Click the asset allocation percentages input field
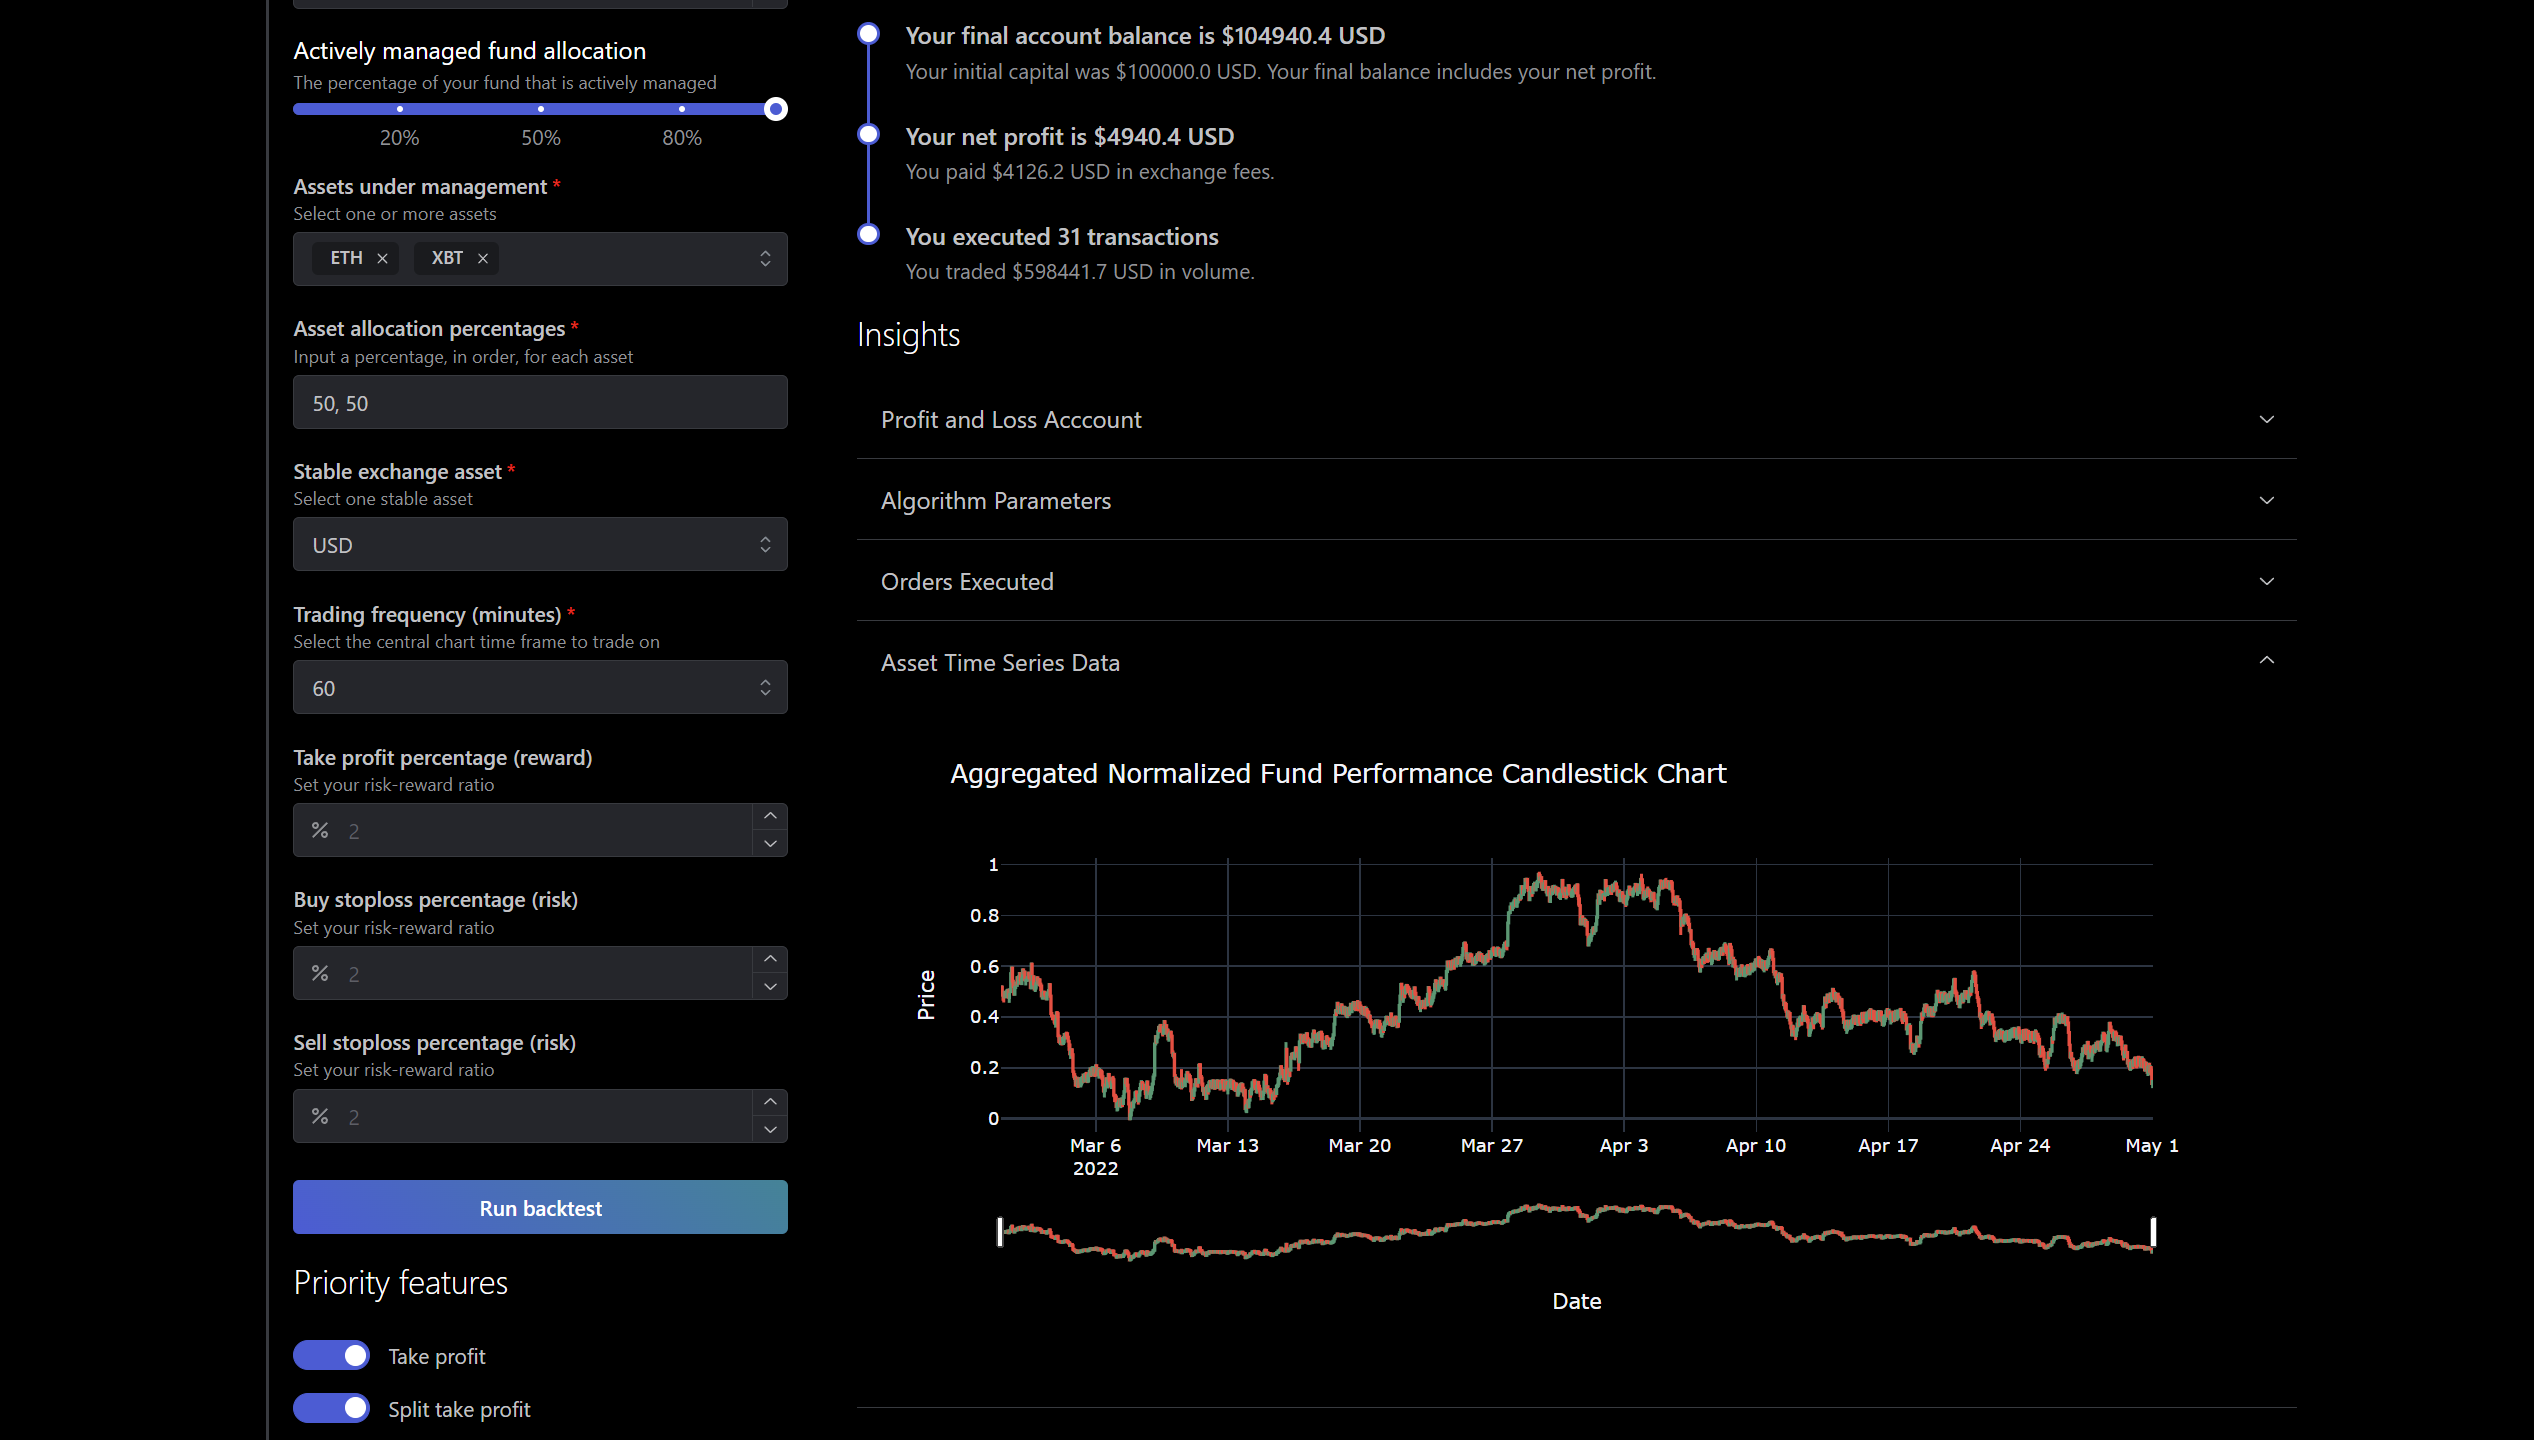 click(539, 402)
